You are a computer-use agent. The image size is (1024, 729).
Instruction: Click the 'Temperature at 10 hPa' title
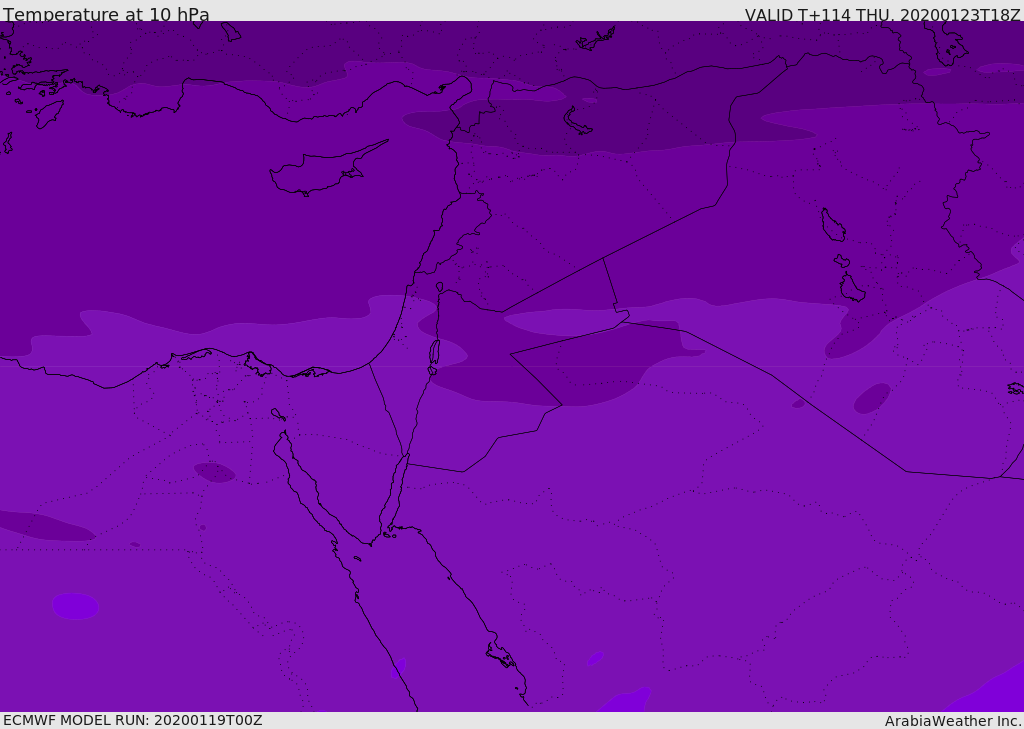click(106, 15)
